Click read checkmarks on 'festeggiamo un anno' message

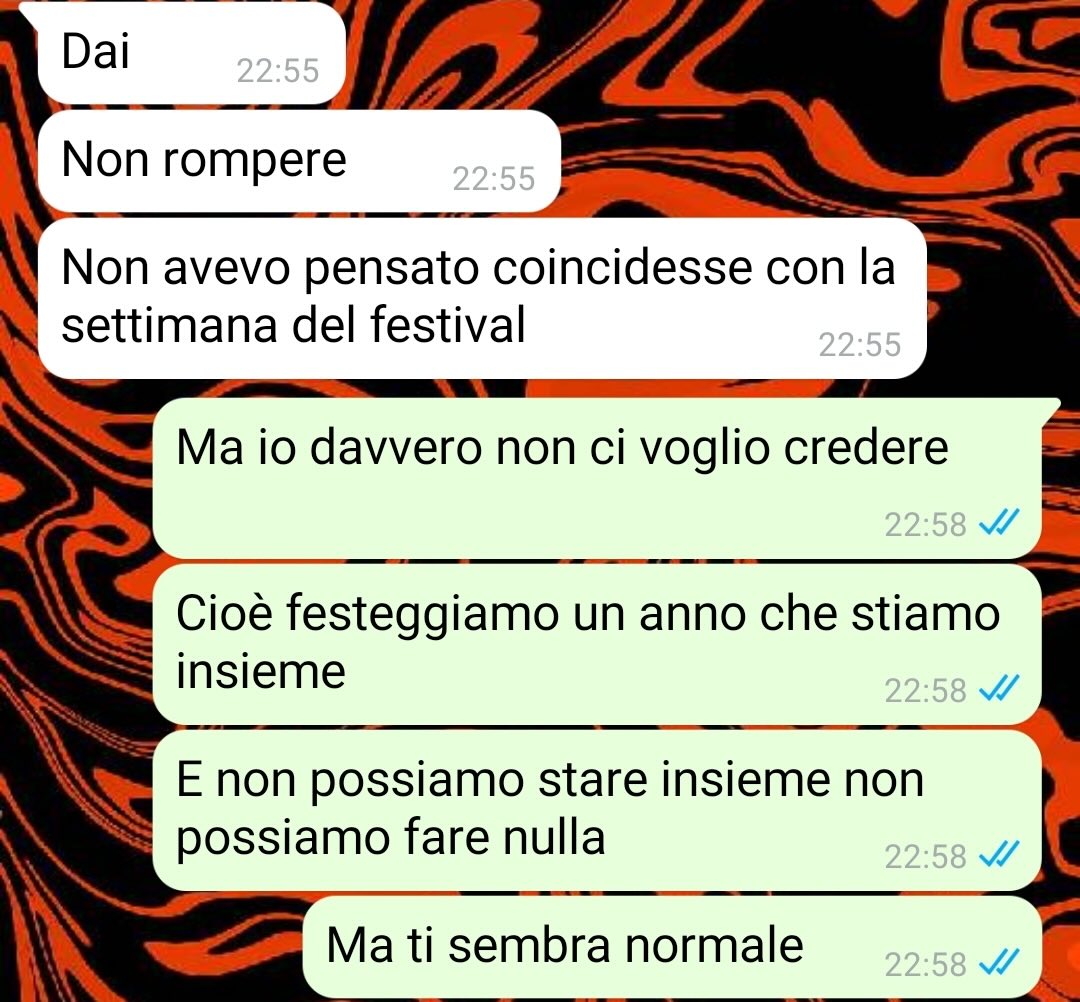[999, 689]
